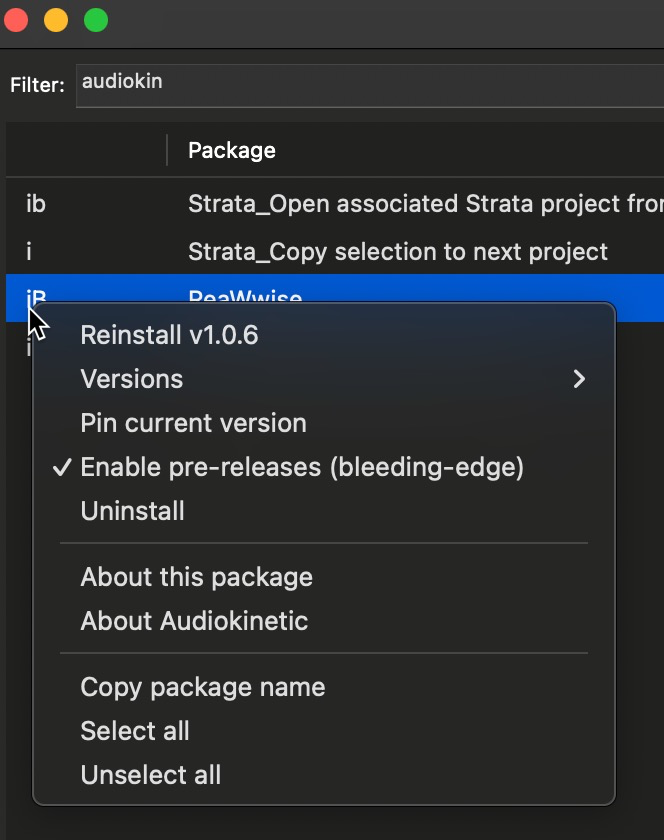The image size is (664, 840).
Task: Click the Package column header
Action: 232,151
